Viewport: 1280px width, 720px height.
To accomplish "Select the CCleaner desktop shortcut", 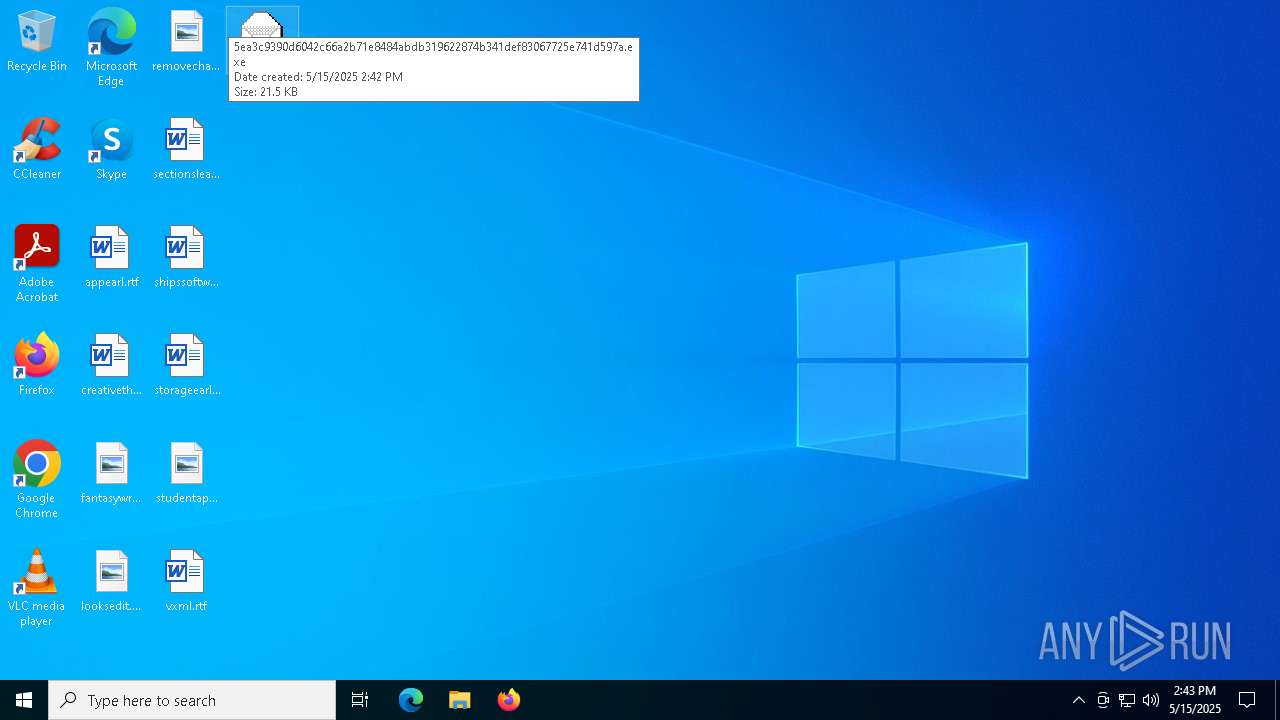I will [37, 150].
